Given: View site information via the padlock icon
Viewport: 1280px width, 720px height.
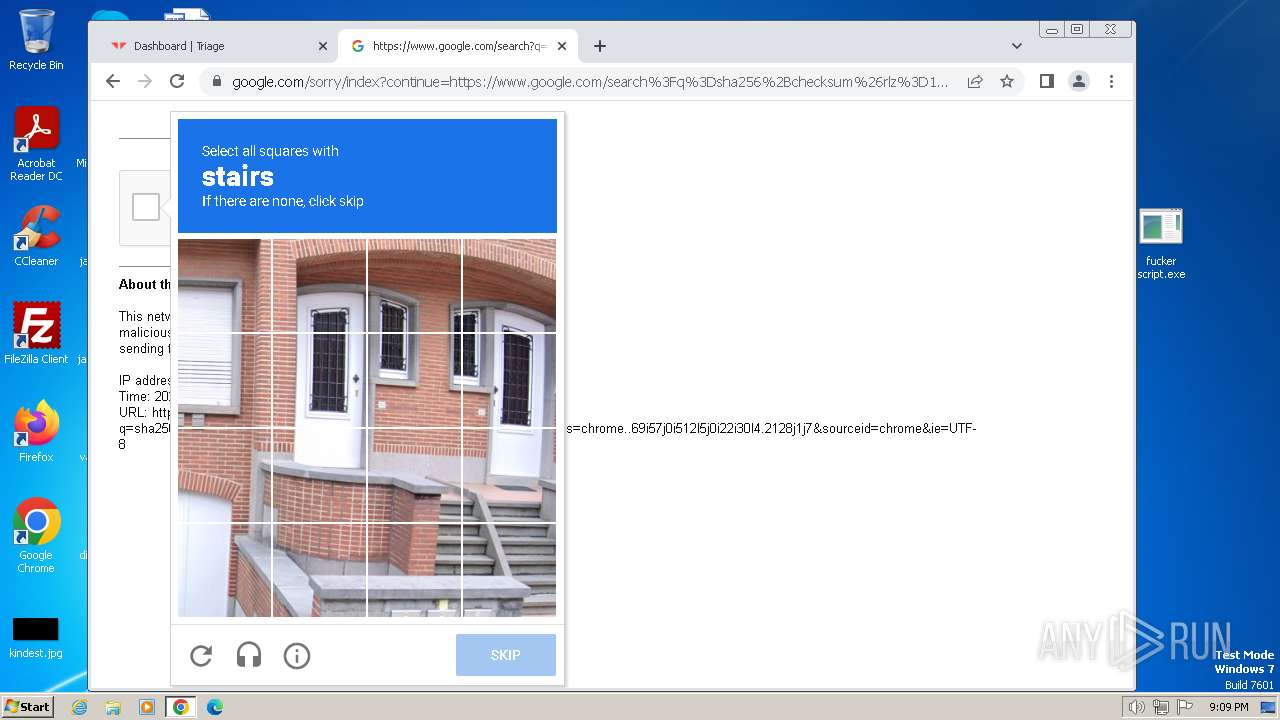Looking at the screenshot, I should (215, 82).
